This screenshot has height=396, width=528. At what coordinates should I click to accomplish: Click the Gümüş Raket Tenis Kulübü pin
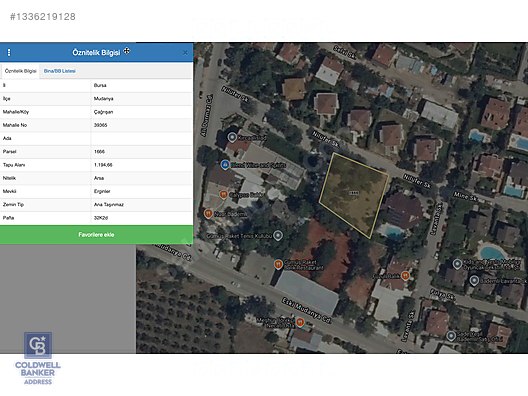(277, 235)
